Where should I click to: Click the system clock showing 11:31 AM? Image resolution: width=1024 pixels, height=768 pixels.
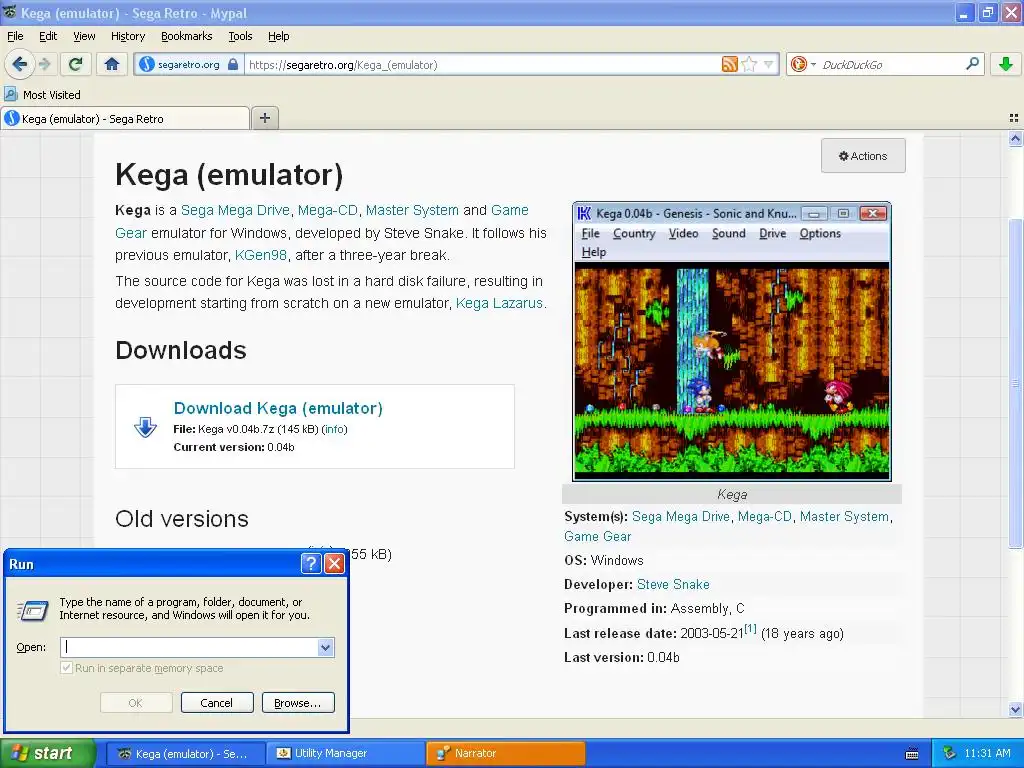tap(987, 753)
